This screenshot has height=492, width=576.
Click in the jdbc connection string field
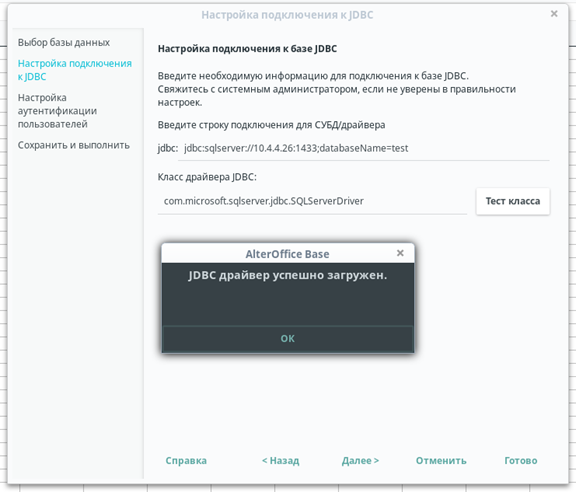[364, 148]
